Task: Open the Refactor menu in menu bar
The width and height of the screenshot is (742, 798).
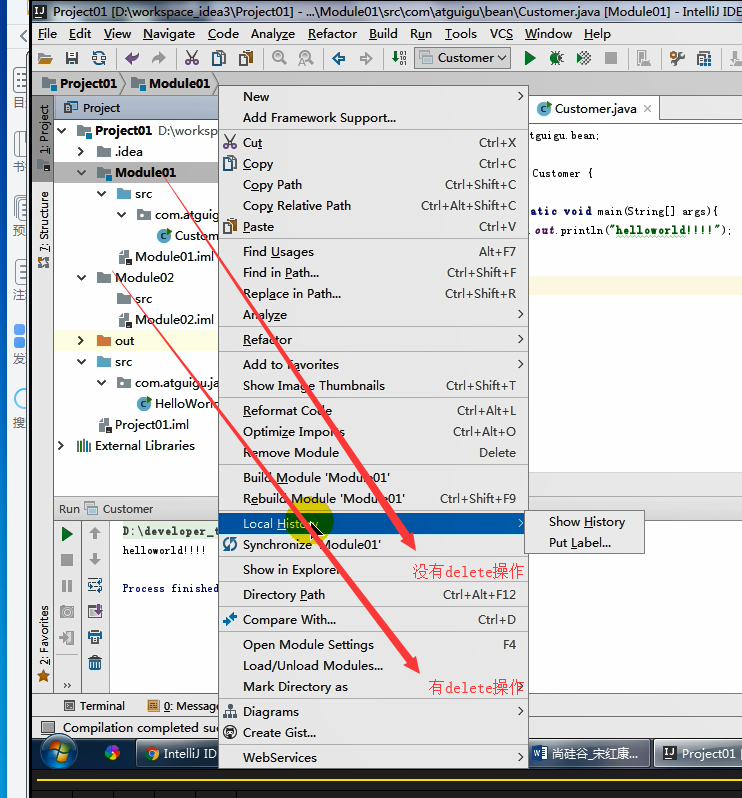Action: pyautogui.click(x=332, y=34)
